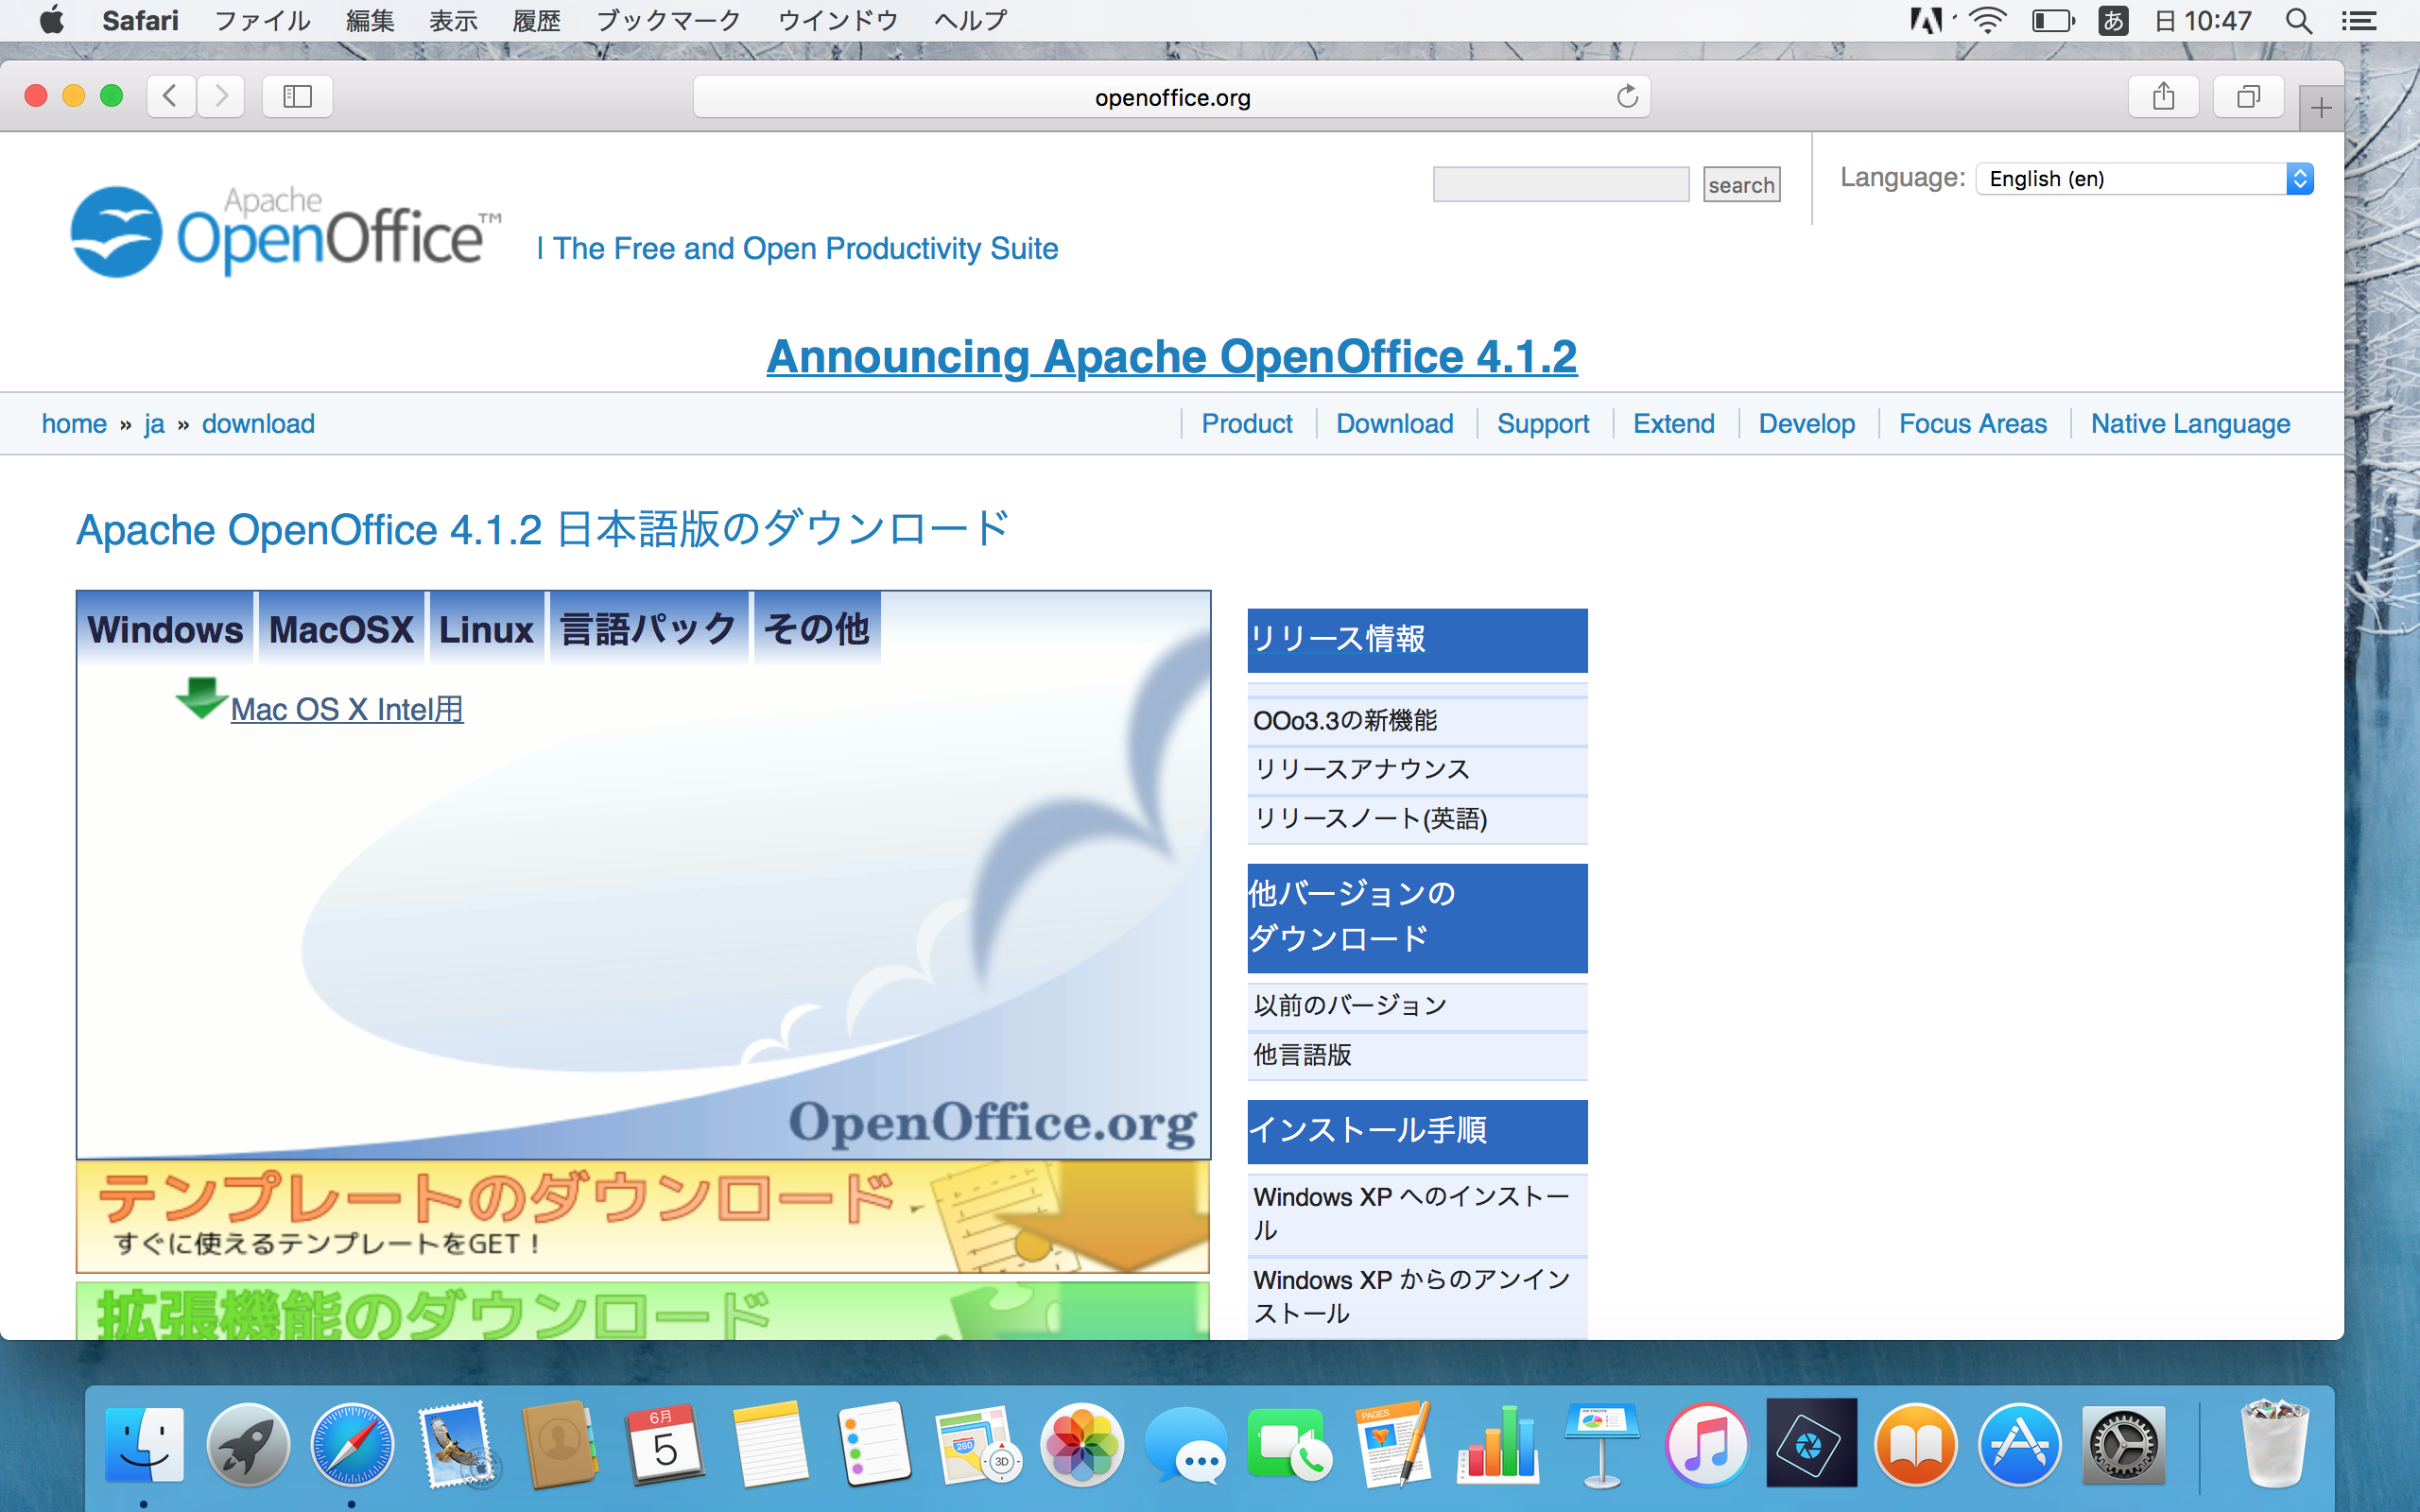This screenshot has width=2420, height=1512.
Task: Open Reminders in the Dock
Action: [x=873, y=1444]
